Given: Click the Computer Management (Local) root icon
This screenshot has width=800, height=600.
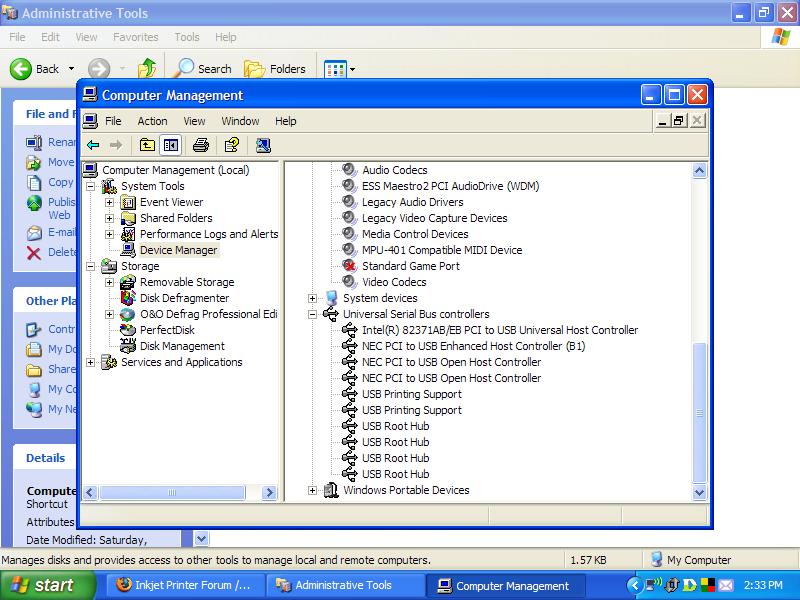Looking at the screenshot, I should tap(90, 170).
